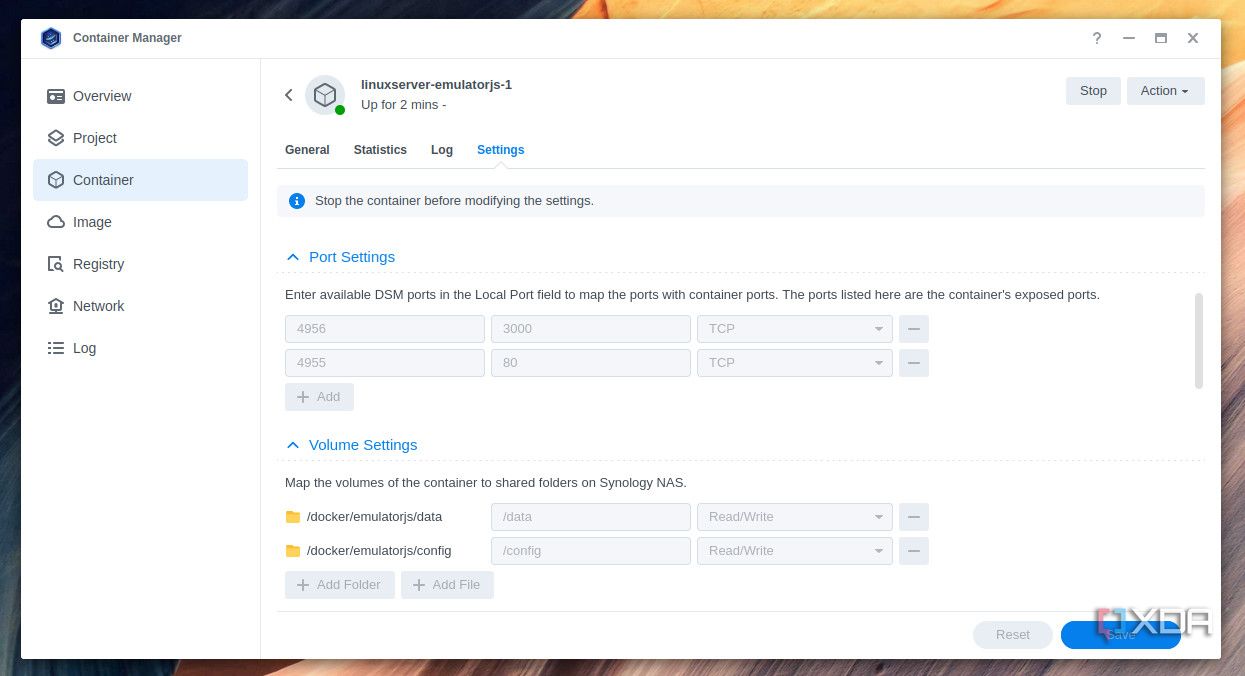Open Registry in the sidebar

tap(140, 264)
